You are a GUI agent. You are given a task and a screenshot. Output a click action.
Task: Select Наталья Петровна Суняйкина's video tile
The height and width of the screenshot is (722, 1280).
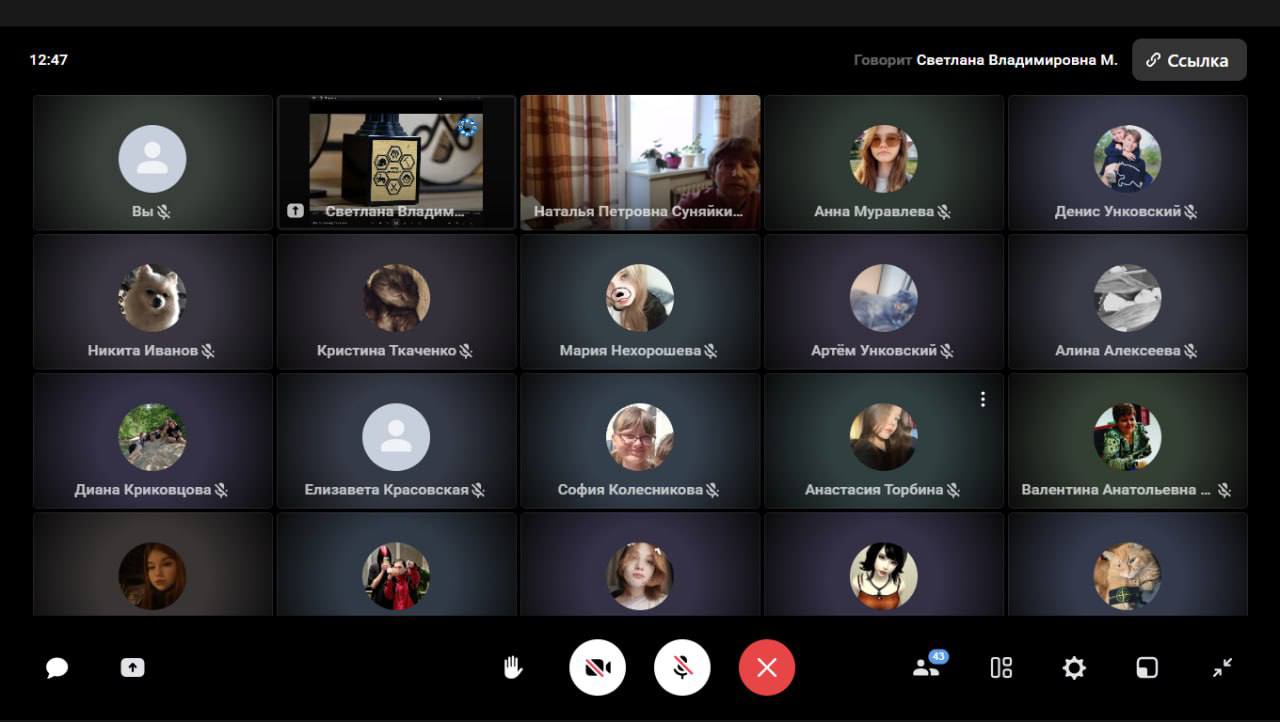coord(640,162)
